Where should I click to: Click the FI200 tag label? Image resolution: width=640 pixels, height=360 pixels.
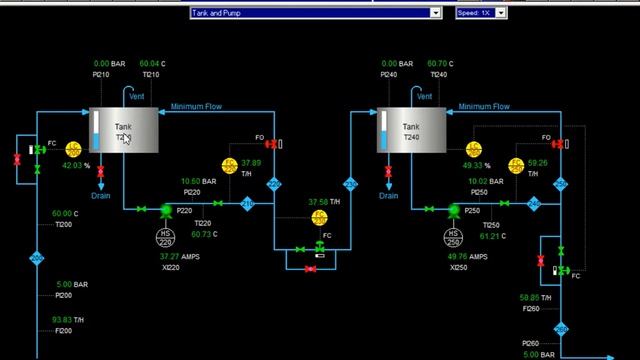(x=64, y=331)
